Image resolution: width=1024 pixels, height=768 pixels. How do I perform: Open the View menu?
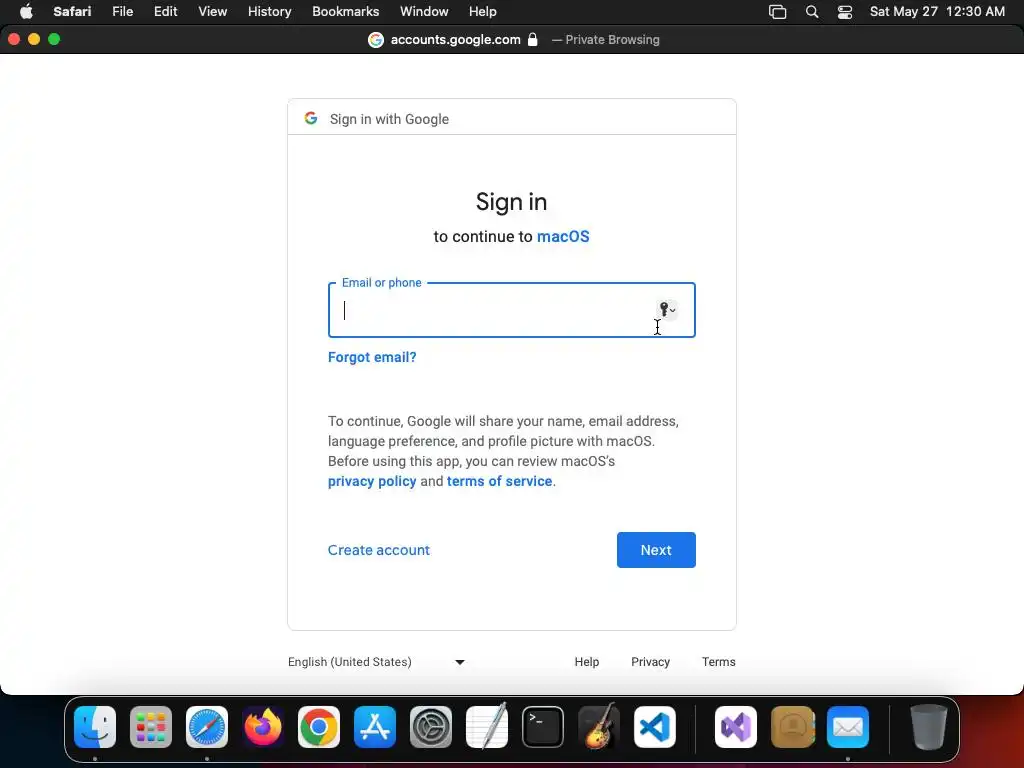[212, 12]
